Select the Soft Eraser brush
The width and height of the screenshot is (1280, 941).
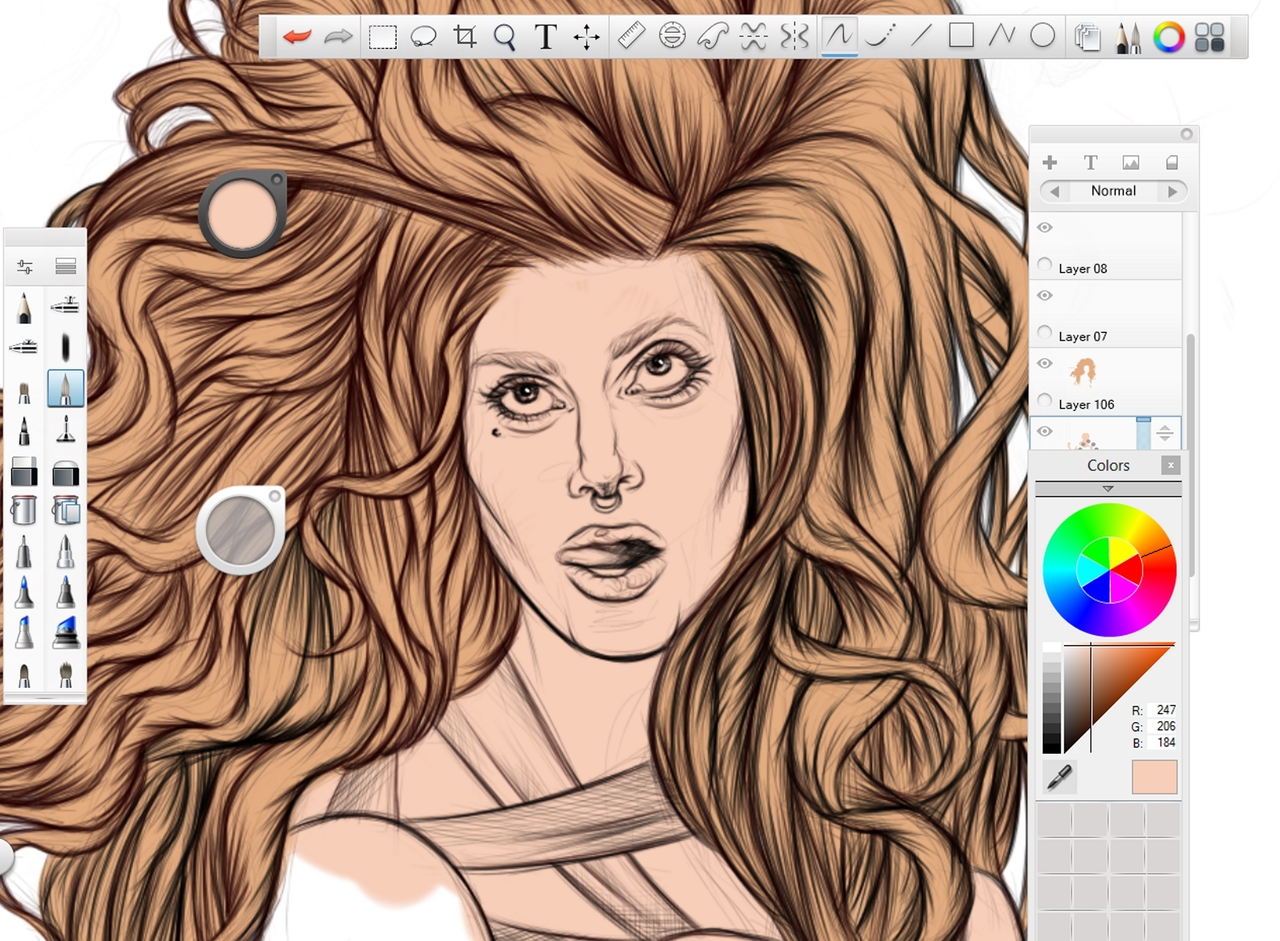click(66, 471)
